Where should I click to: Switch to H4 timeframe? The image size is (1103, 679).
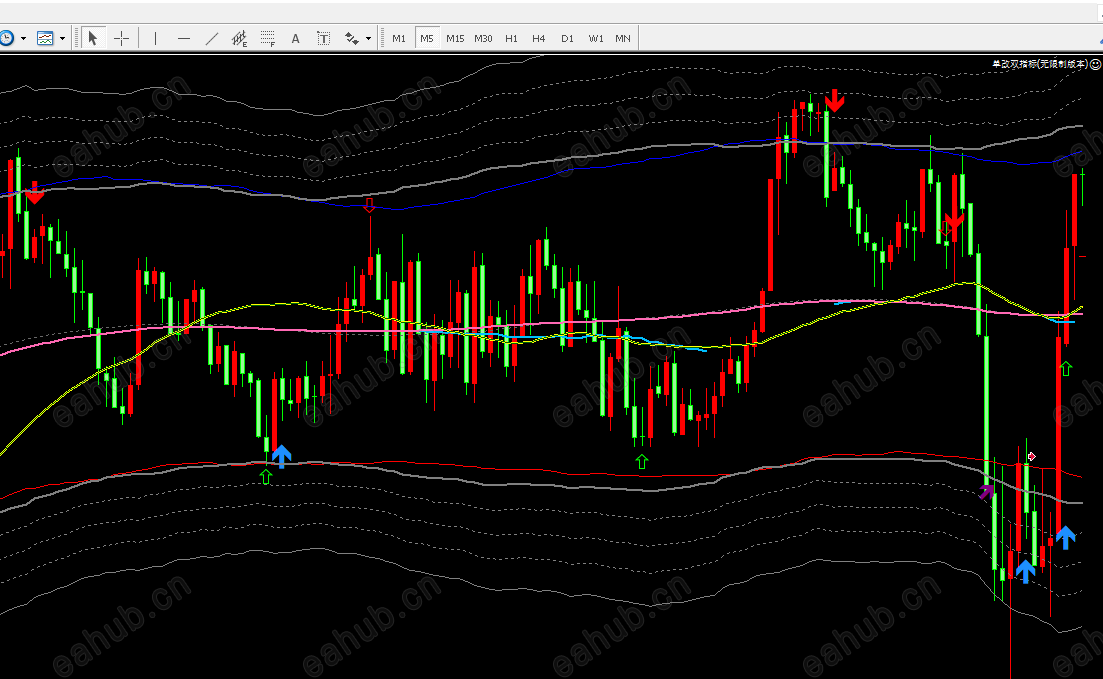(539, 38)
